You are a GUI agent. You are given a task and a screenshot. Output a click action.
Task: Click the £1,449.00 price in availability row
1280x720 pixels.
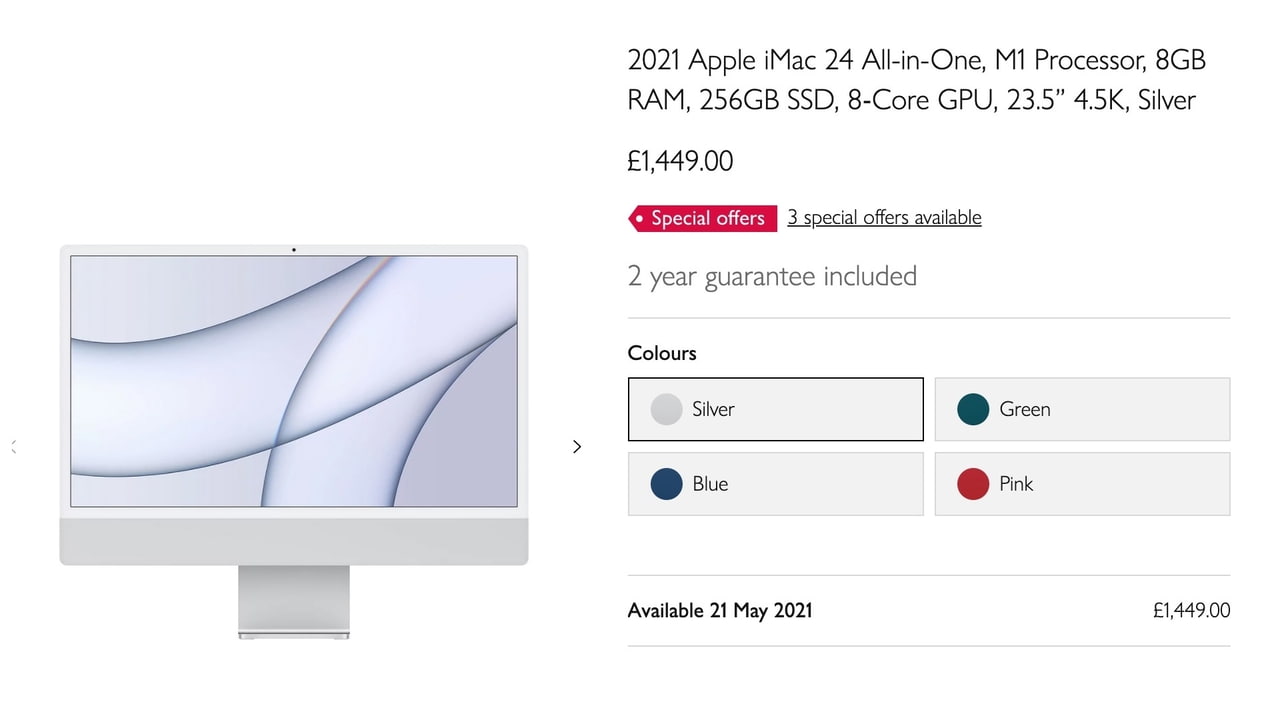pos(1191,610)
